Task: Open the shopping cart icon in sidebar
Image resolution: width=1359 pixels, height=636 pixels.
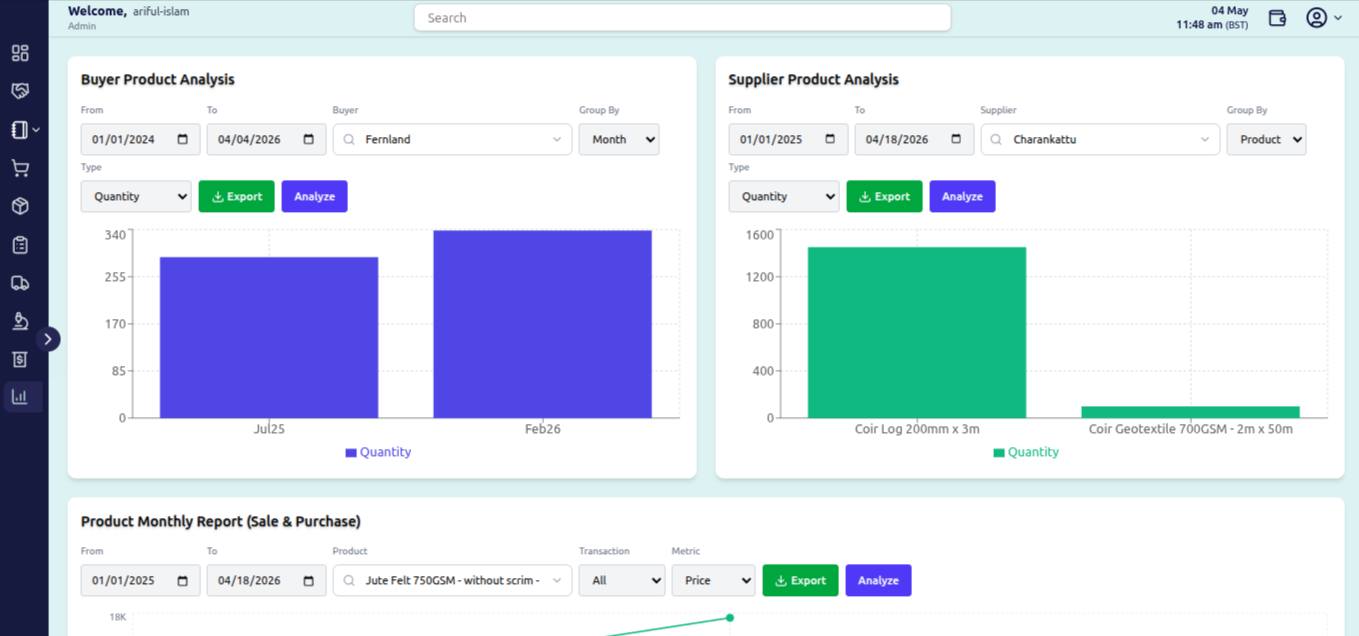Action: [x=20, y=168]
